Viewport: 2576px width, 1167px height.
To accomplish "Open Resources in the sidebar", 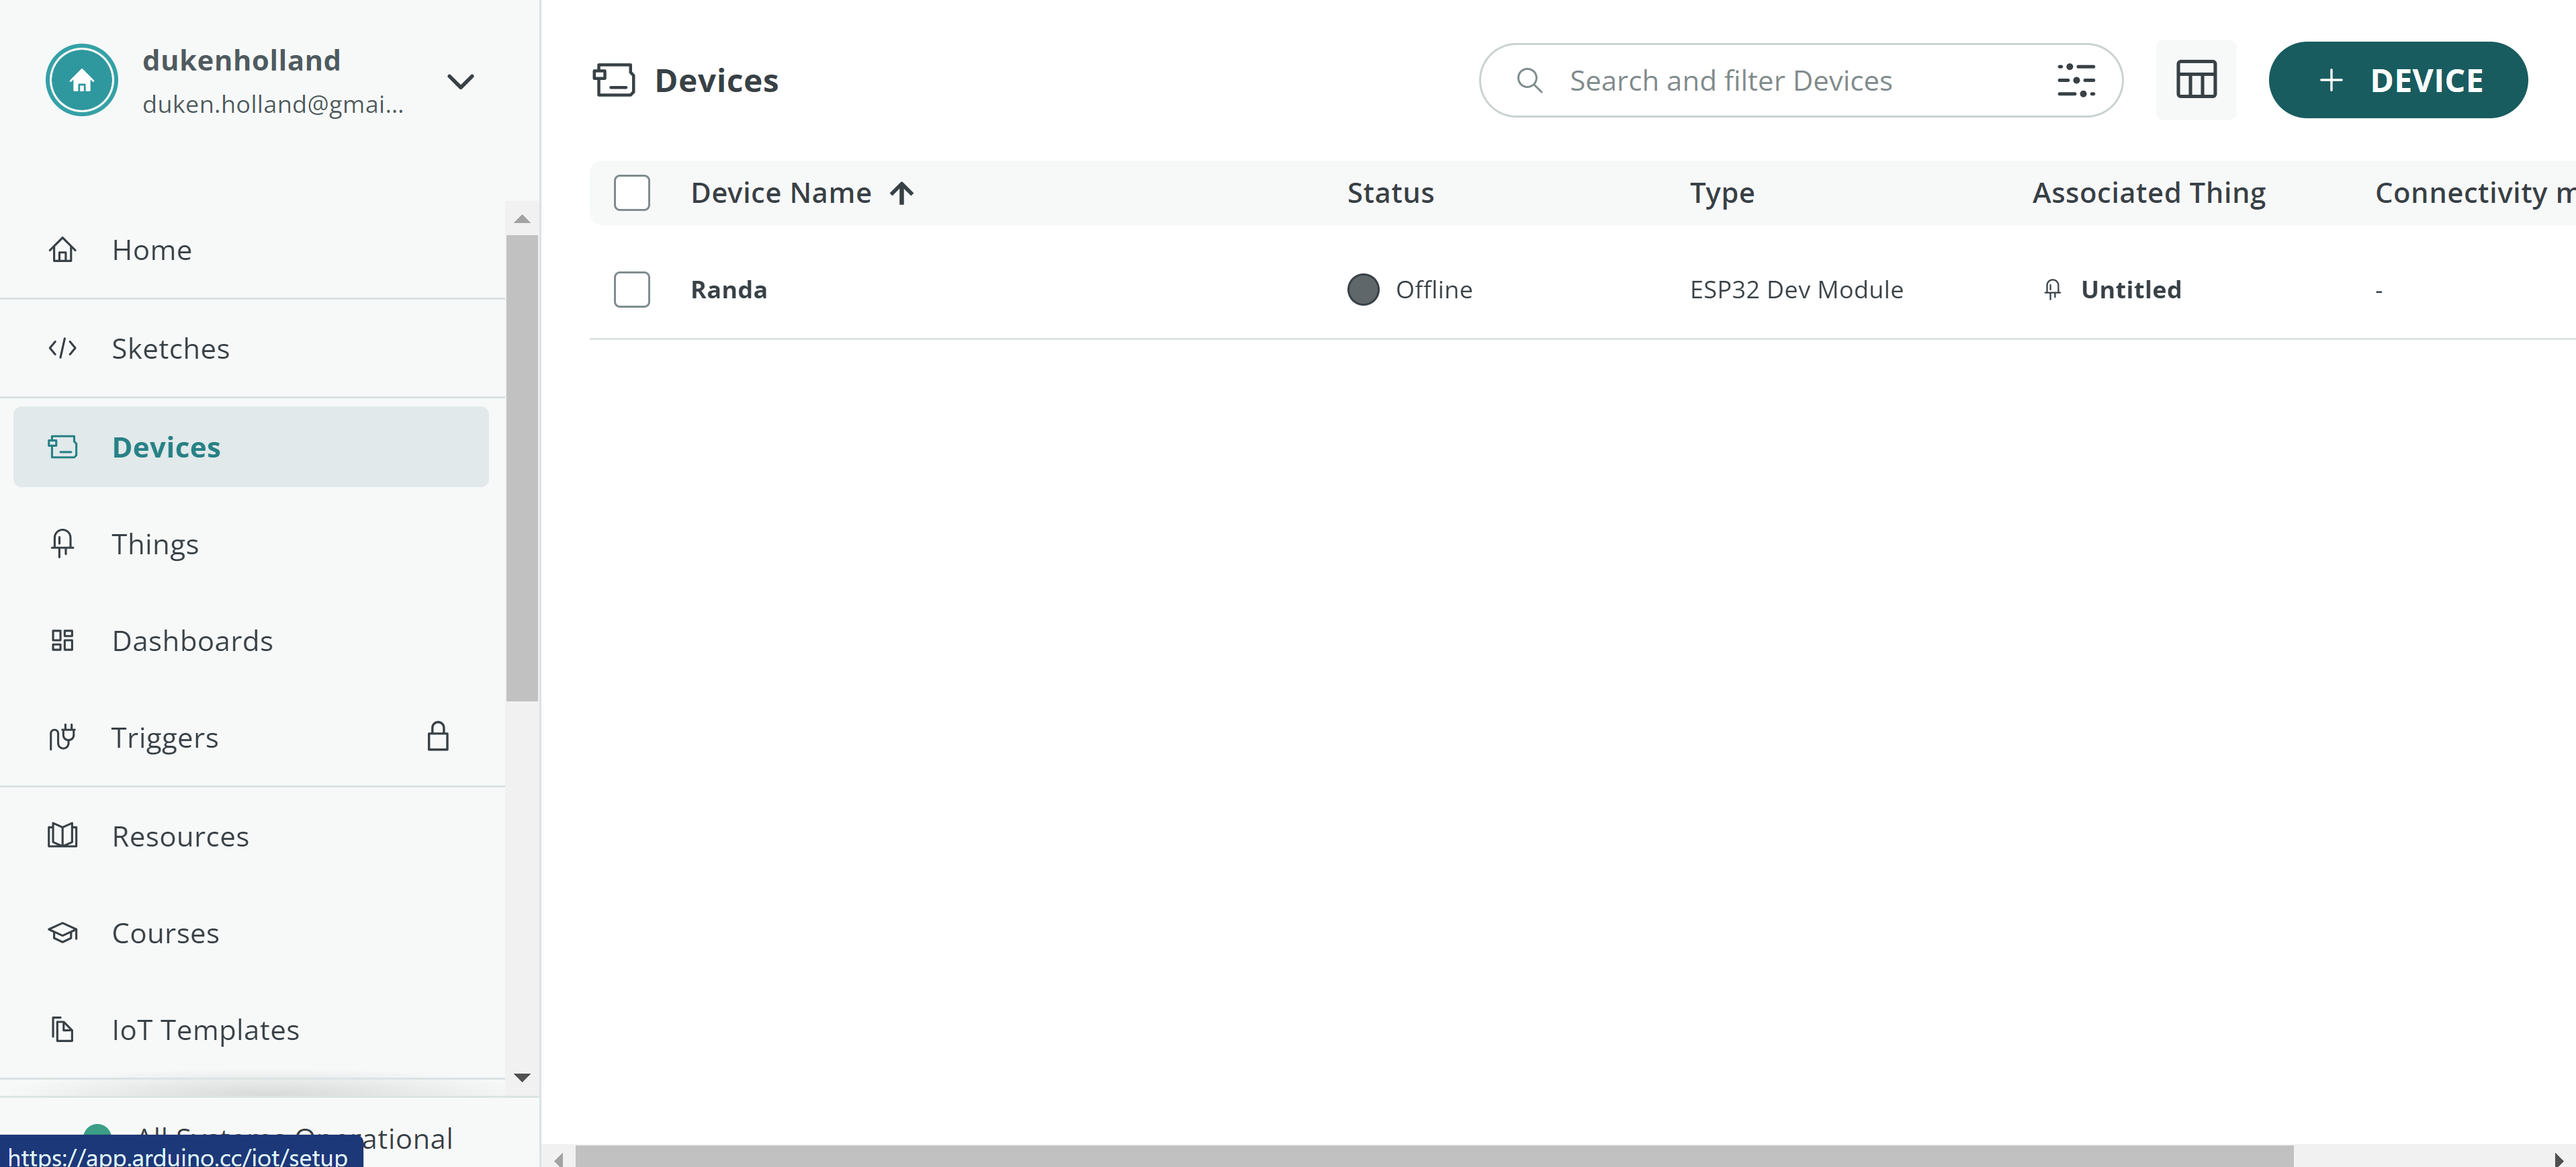I will 252,836.
